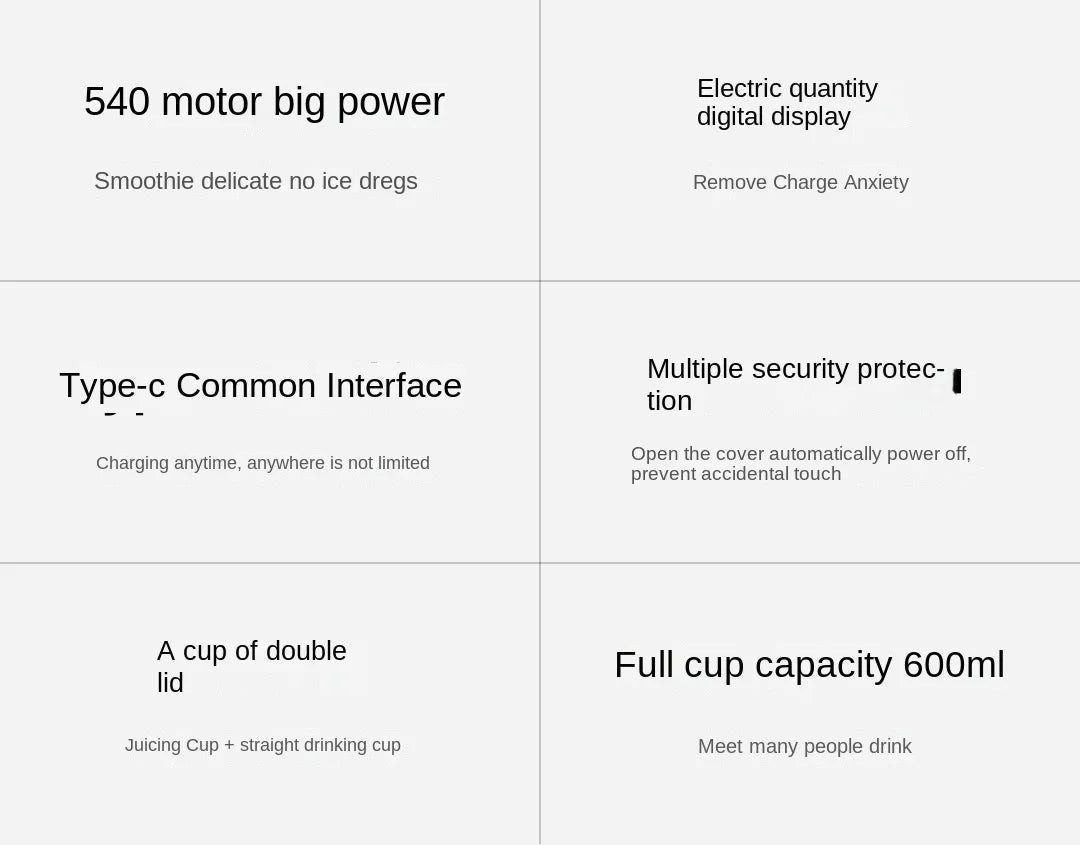1080x845 pixels.
Task: Click the horizontal divider above "Full cup capacity"
Action: pos(810,563)
